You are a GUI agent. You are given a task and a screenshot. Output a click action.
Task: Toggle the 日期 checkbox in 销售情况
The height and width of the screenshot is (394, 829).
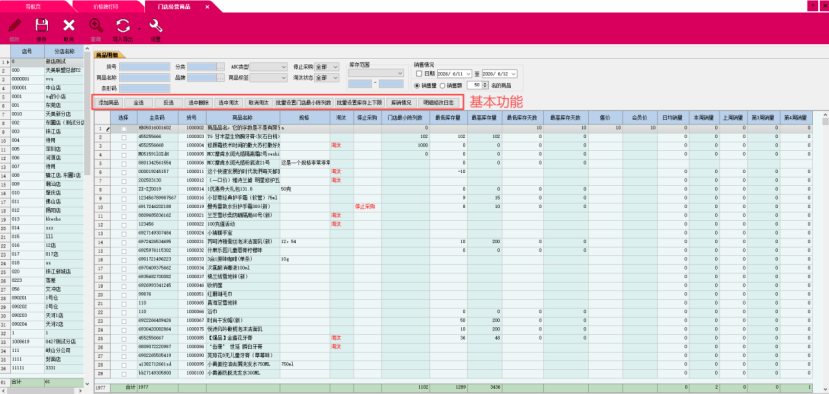tap(419, 74)
